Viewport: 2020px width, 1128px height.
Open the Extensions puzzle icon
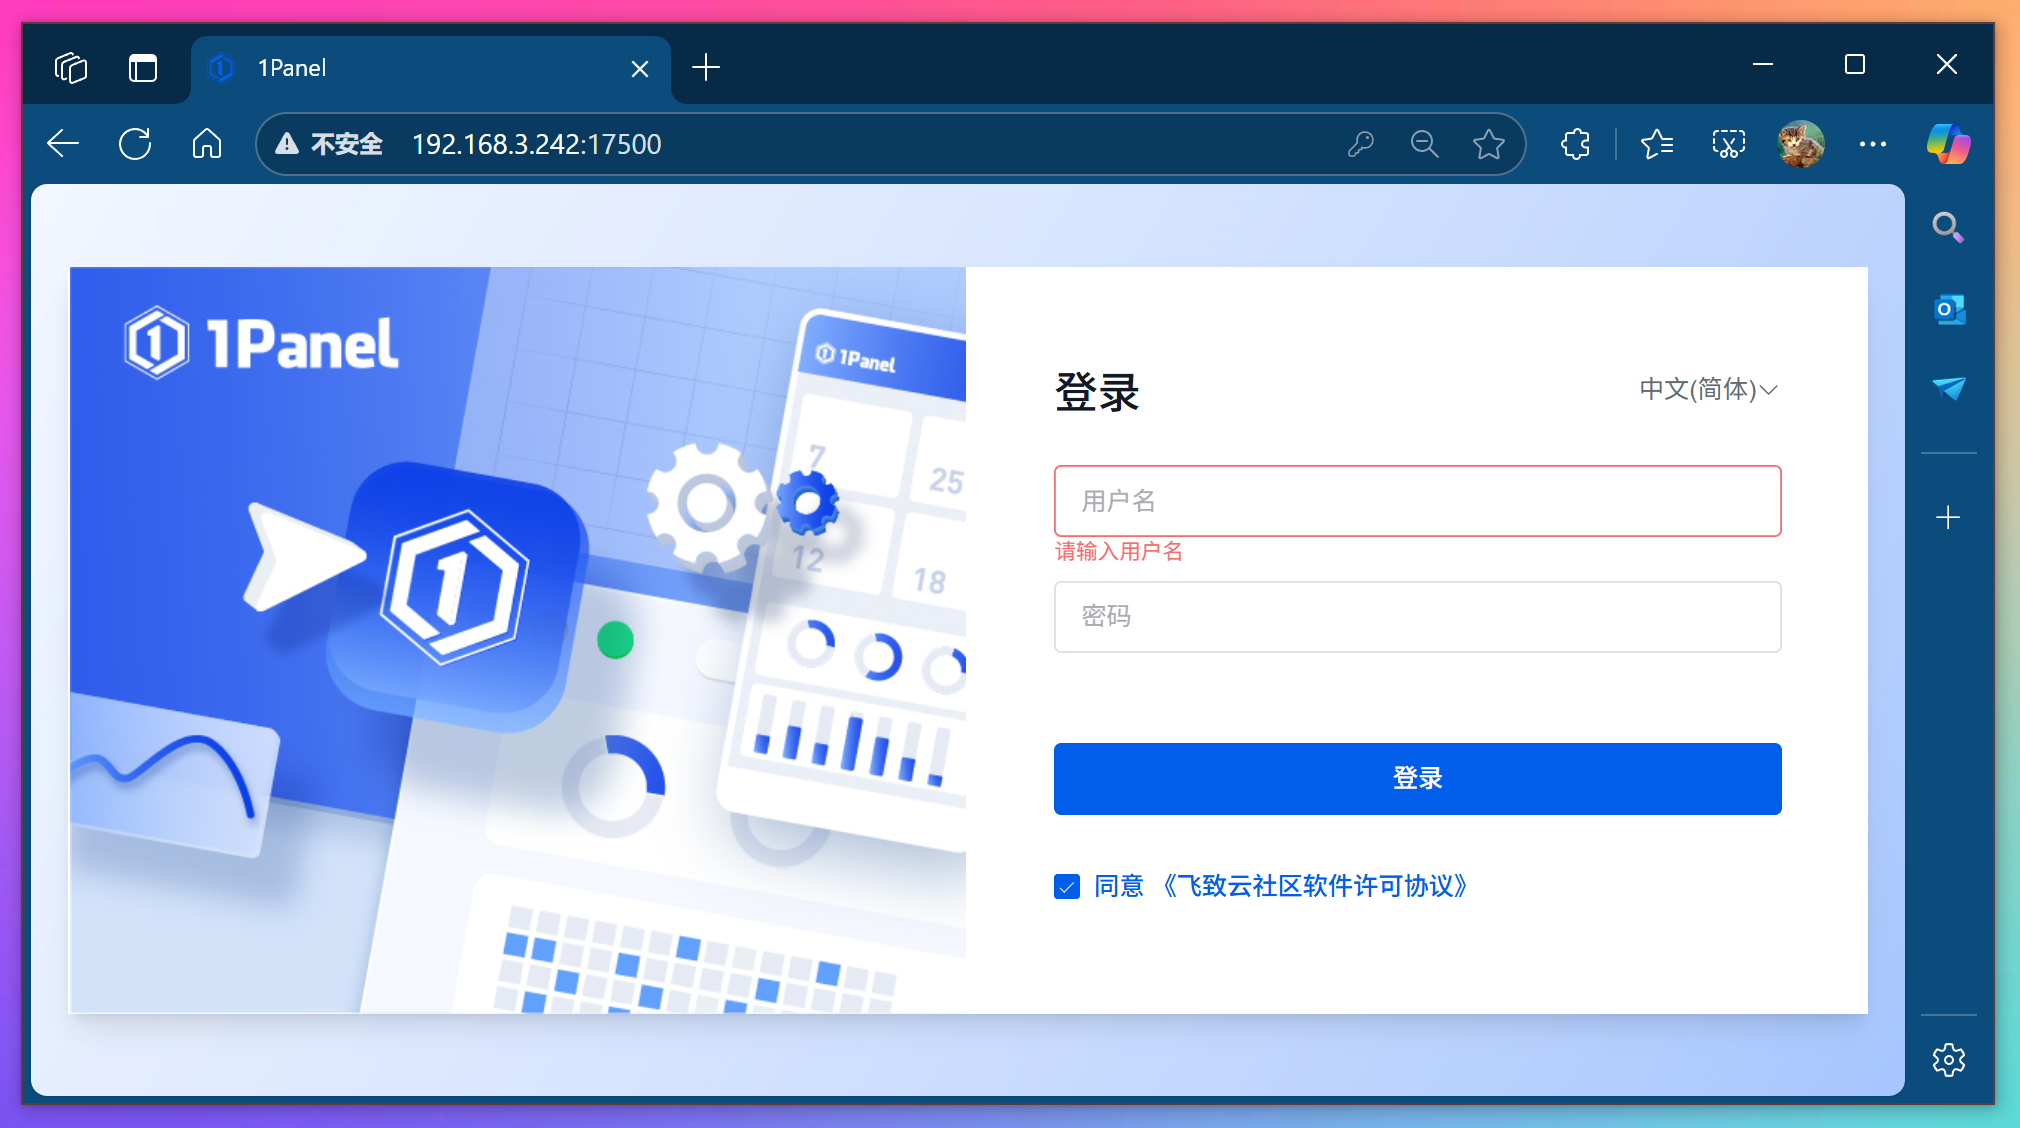(1575, 143)
